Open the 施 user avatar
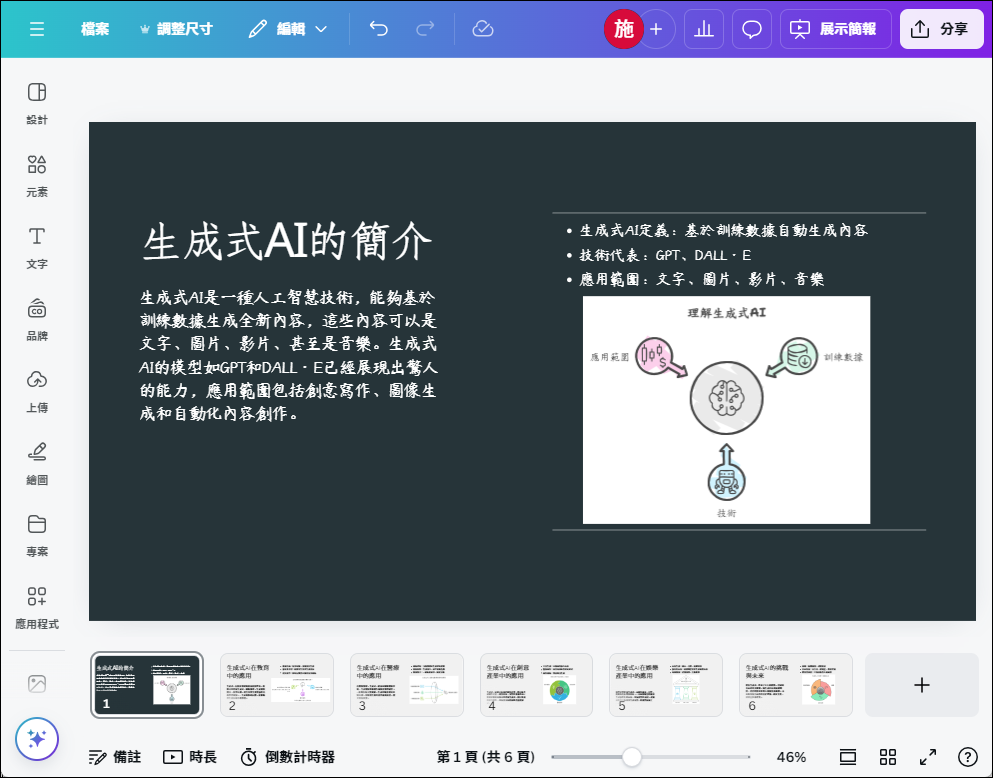Image resolution: width=993 pixels, height=778 pixels. 624,29
